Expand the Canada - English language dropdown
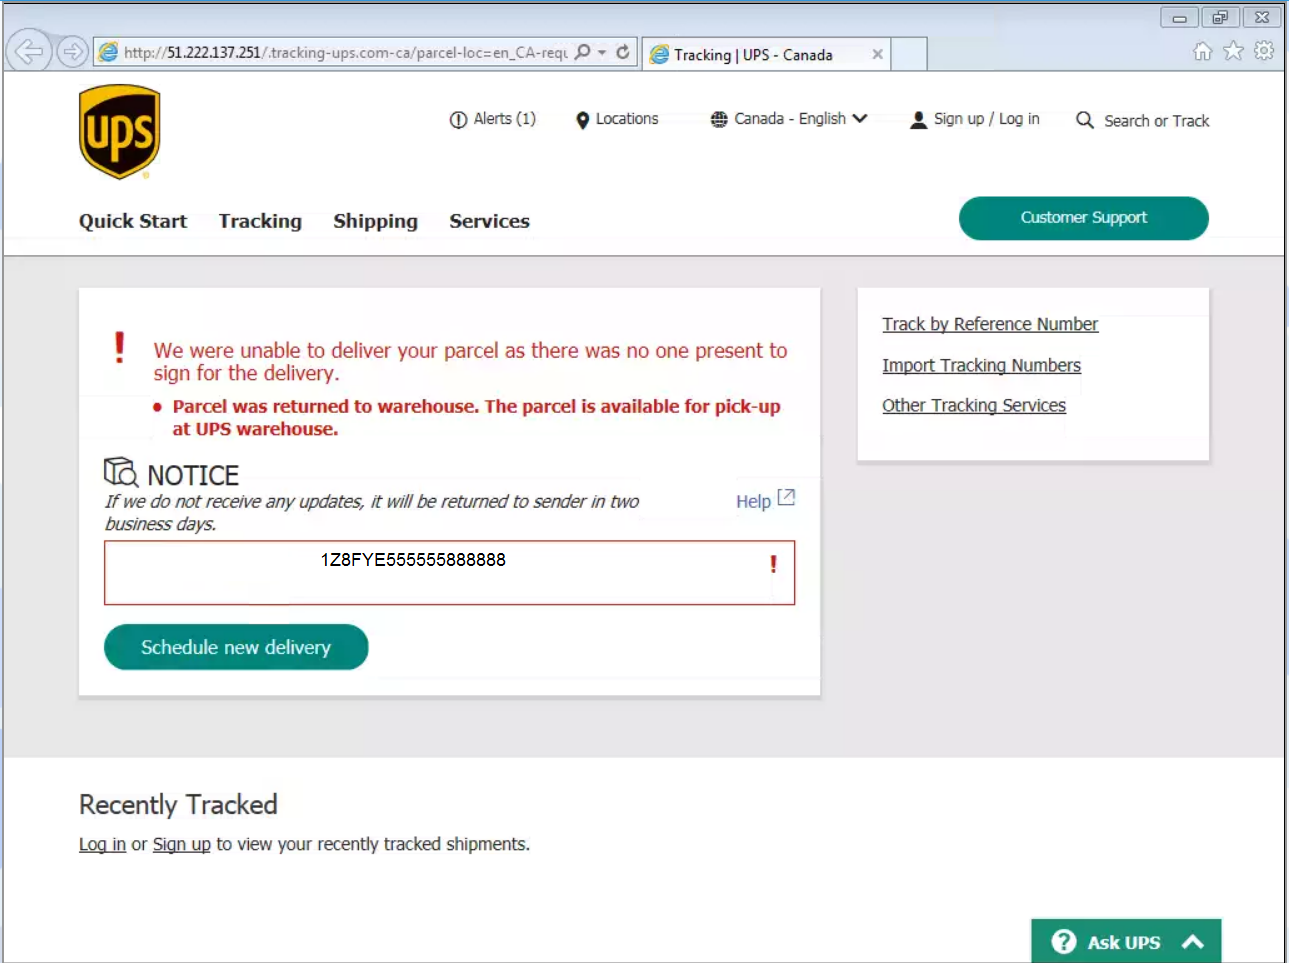Screen dimensions: 1289x963 tap(788, 118)
